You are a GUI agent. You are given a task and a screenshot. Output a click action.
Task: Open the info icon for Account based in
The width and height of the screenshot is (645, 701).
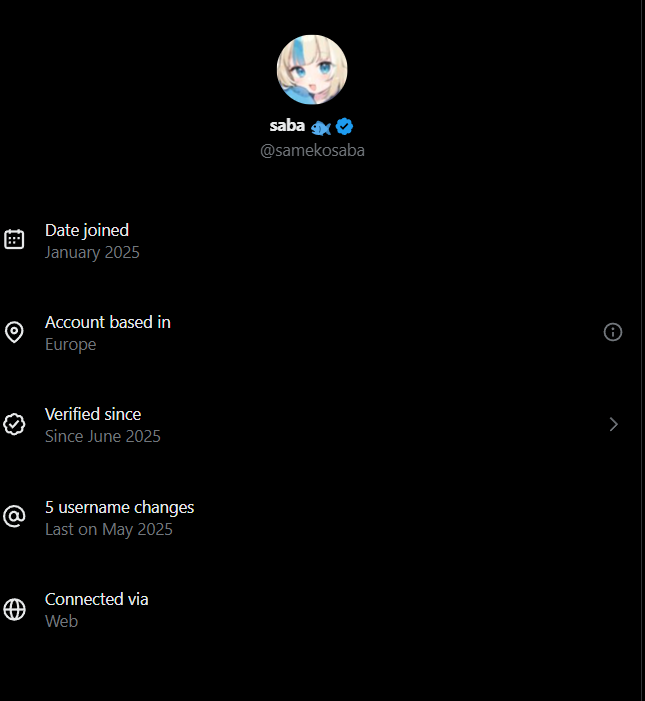tap(613, 332)
